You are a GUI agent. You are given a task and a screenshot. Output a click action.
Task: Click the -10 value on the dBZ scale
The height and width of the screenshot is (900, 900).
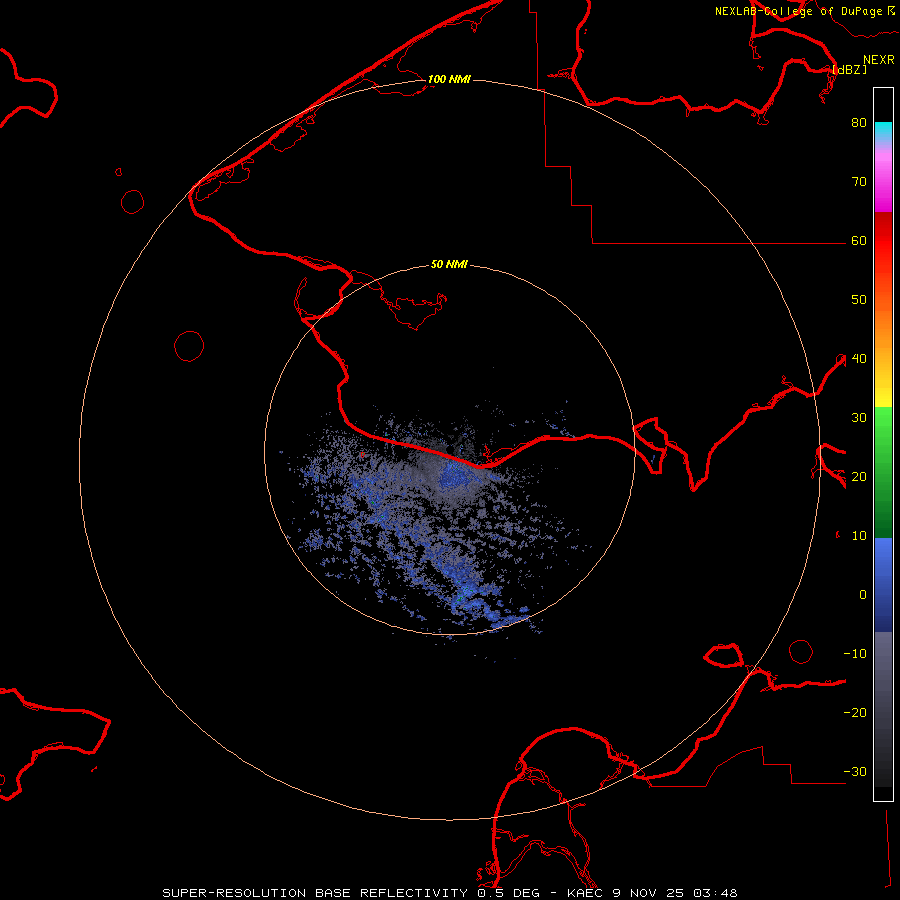click(x=855, y=653)
